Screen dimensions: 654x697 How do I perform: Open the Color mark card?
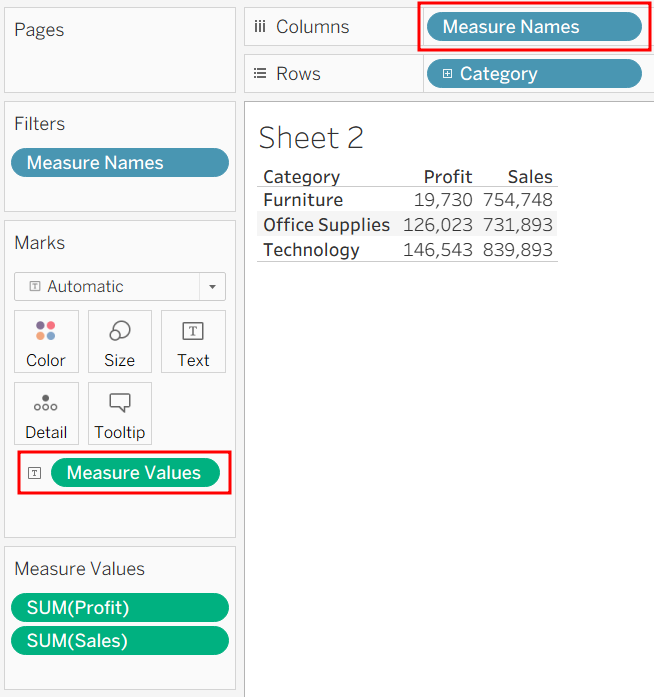coord(46,341)
